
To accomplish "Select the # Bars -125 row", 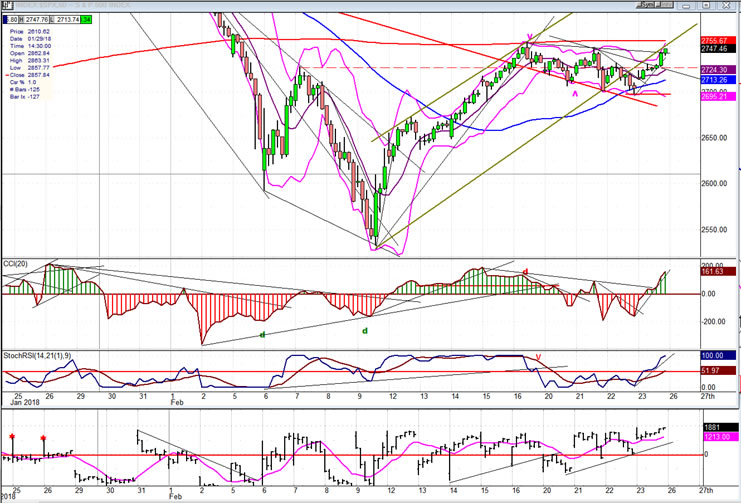I will pyautogui.click(x=25, y=89).
